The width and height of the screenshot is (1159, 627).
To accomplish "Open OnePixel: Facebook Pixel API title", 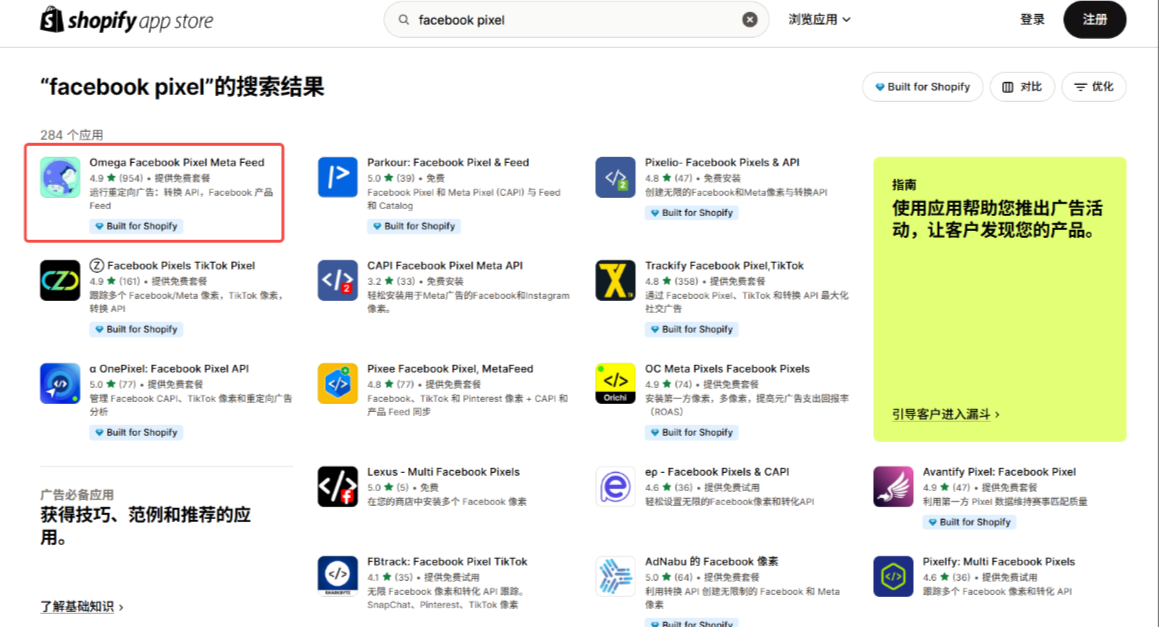I will [169, 368].
